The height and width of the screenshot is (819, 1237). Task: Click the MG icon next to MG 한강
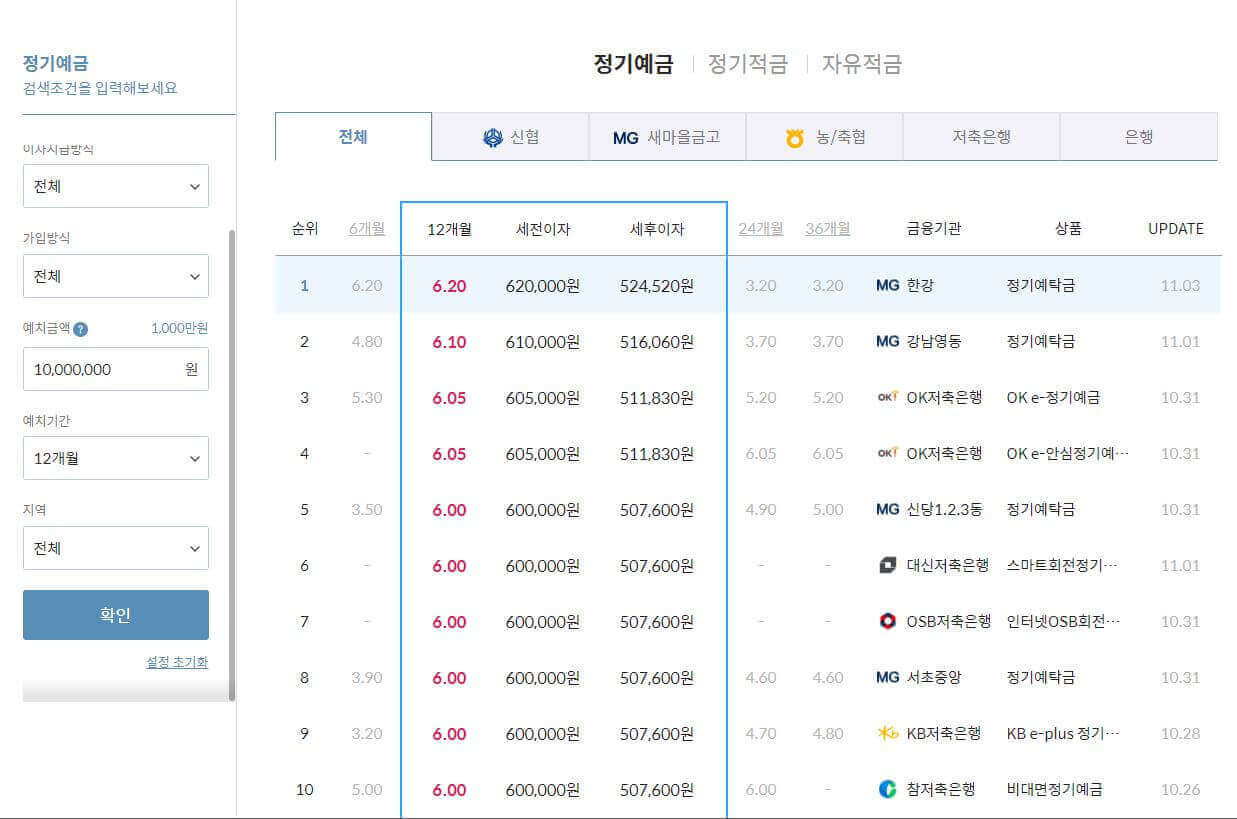pos(886,285)
